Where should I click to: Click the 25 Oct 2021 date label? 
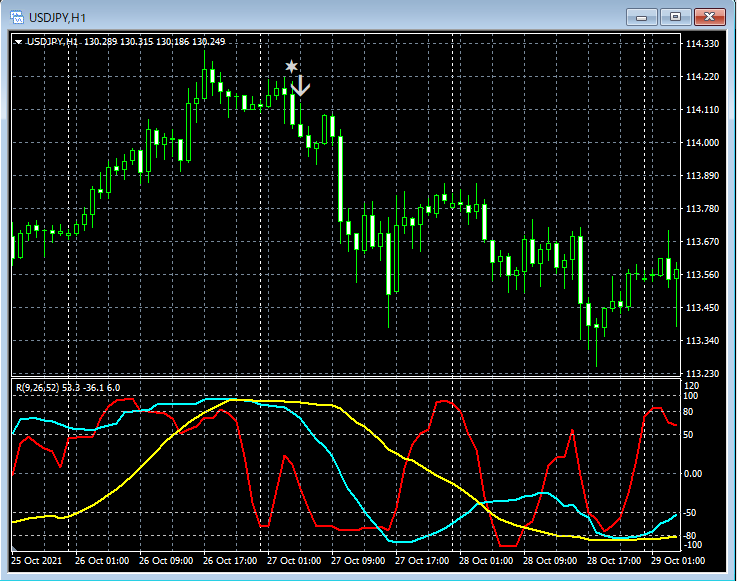click(36, 561)
